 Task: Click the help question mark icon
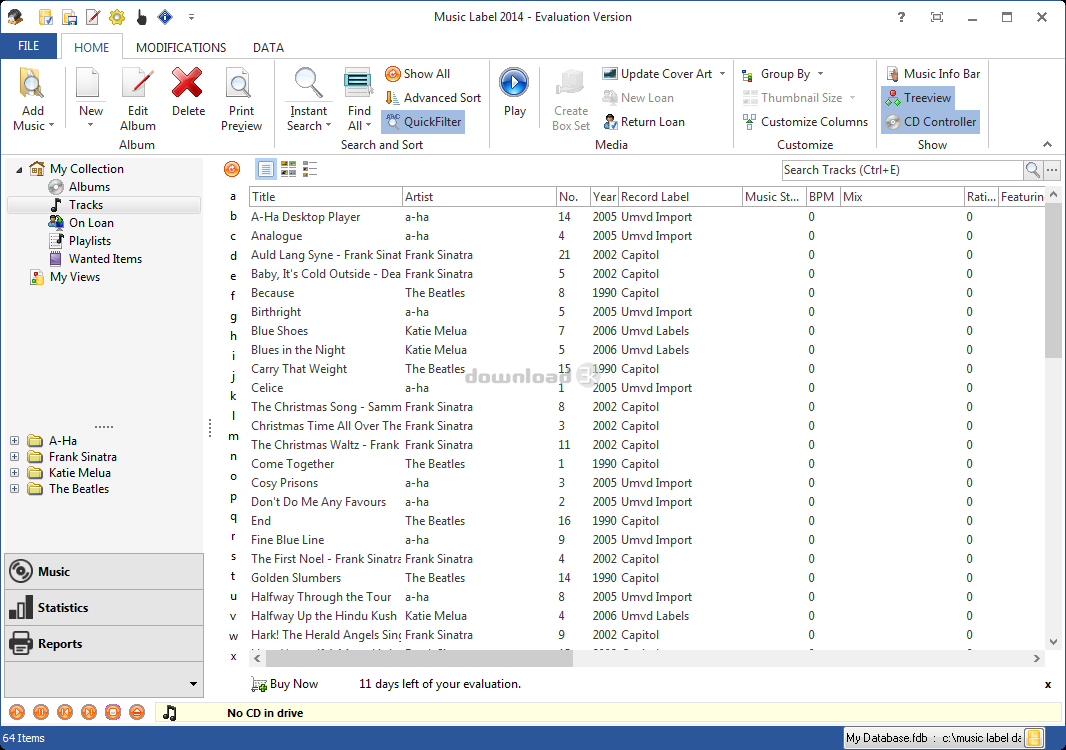(901, 17)
